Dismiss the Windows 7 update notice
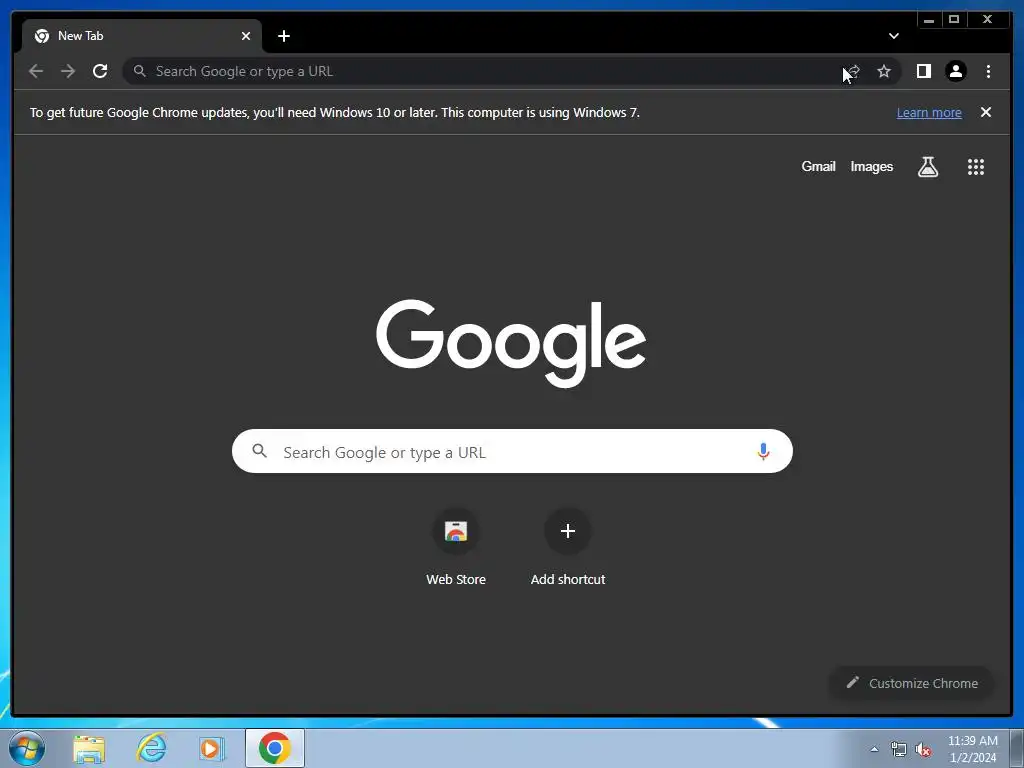Screen dimensions: 1024x768 pos(986,112)
